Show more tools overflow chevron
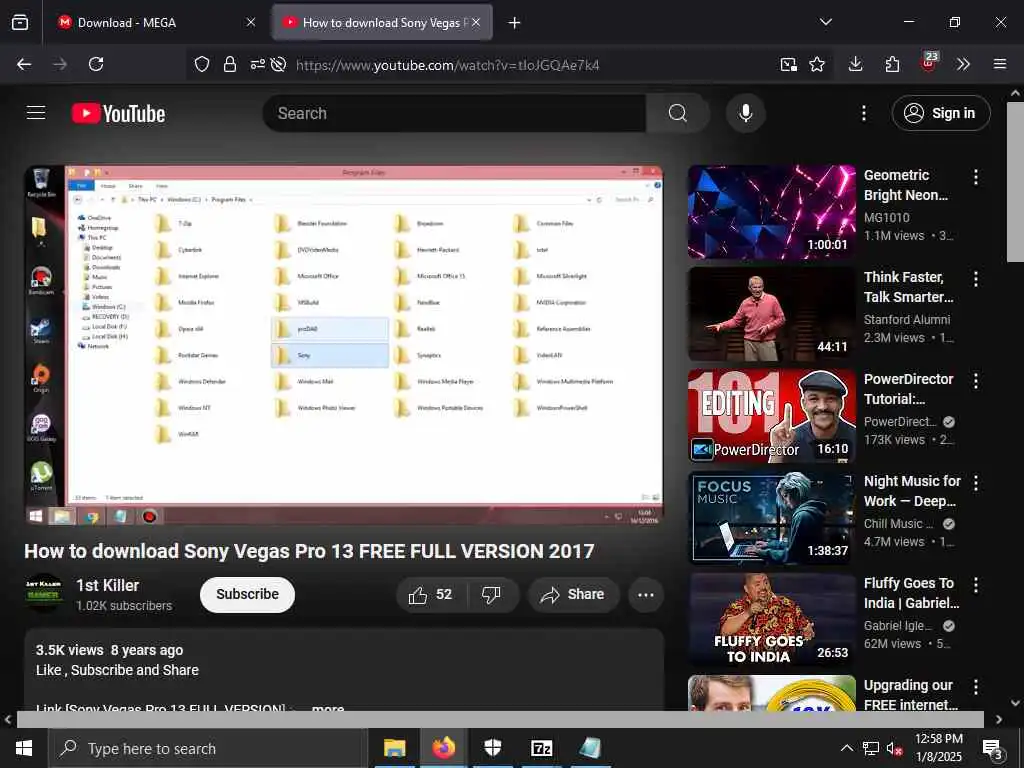This screenshot has width=1024, height=768. [963, 64]
